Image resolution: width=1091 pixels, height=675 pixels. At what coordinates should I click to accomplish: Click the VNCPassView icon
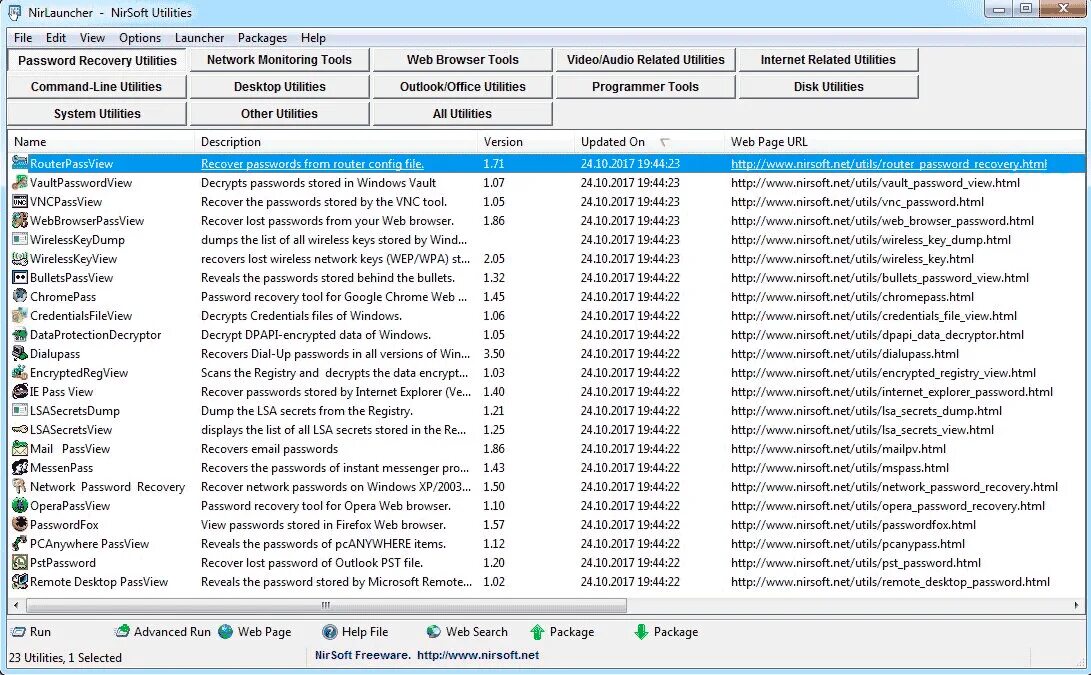(19, 202)
